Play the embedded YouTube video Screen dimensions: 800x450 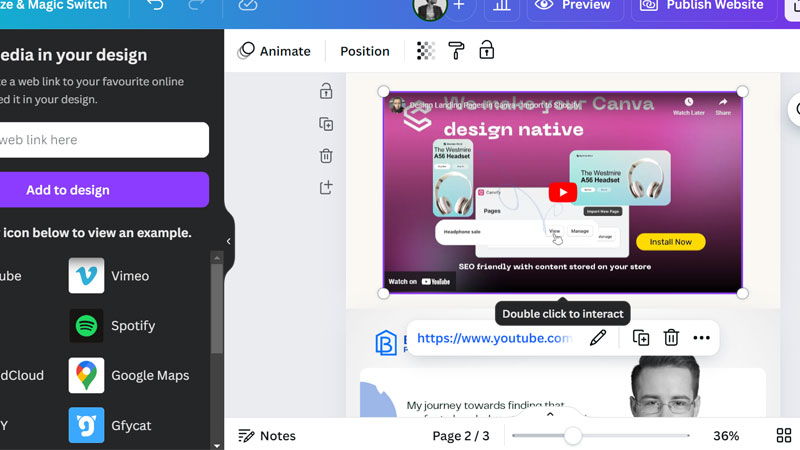(x=563, y=192)
